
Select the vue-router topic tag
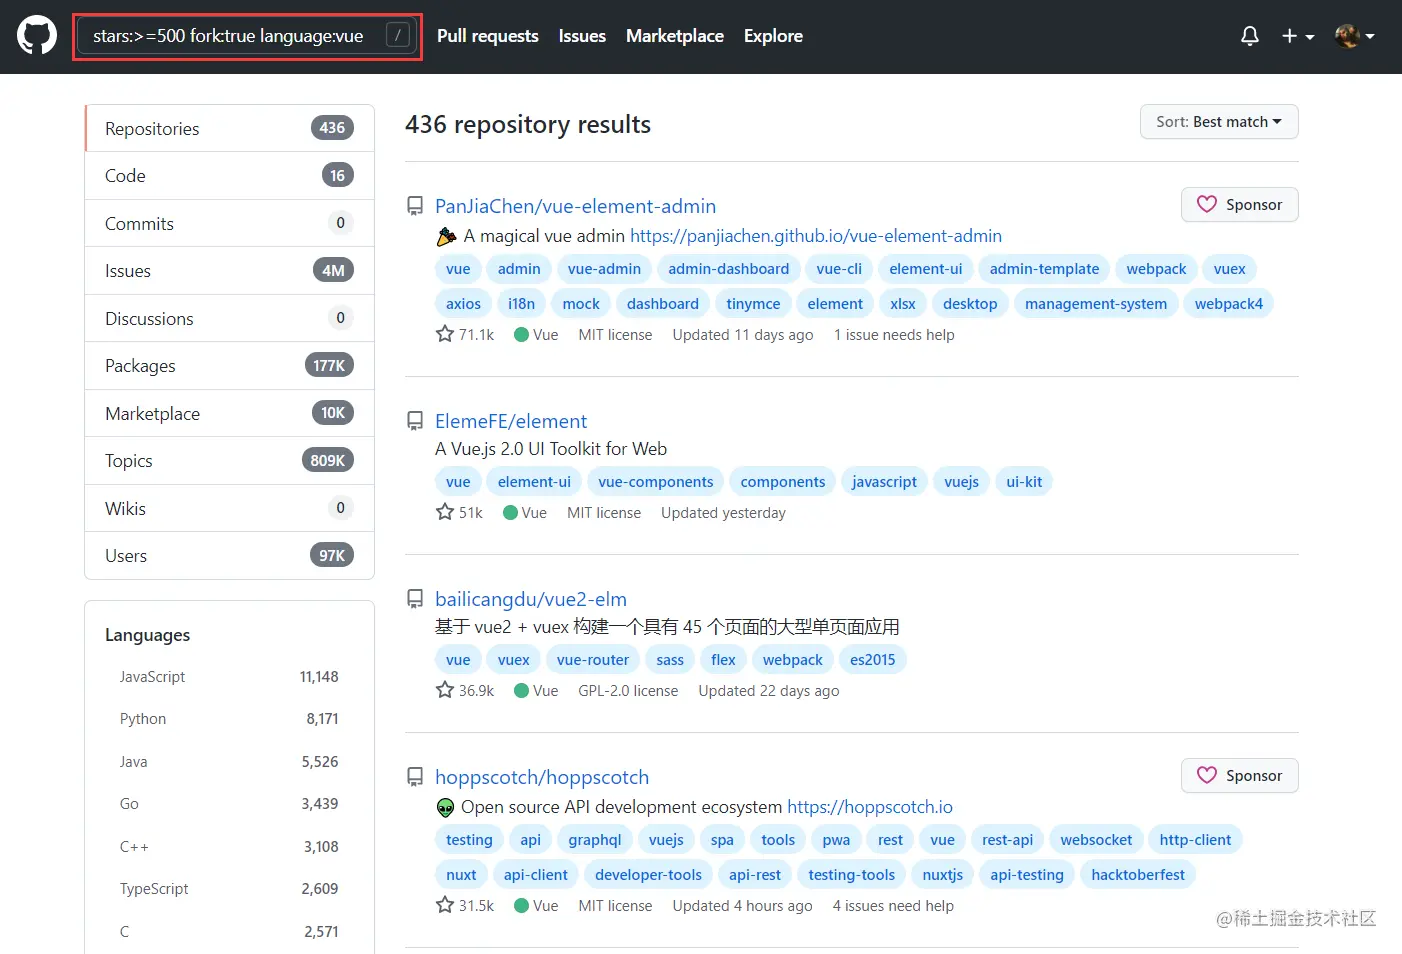coord(593,660)
